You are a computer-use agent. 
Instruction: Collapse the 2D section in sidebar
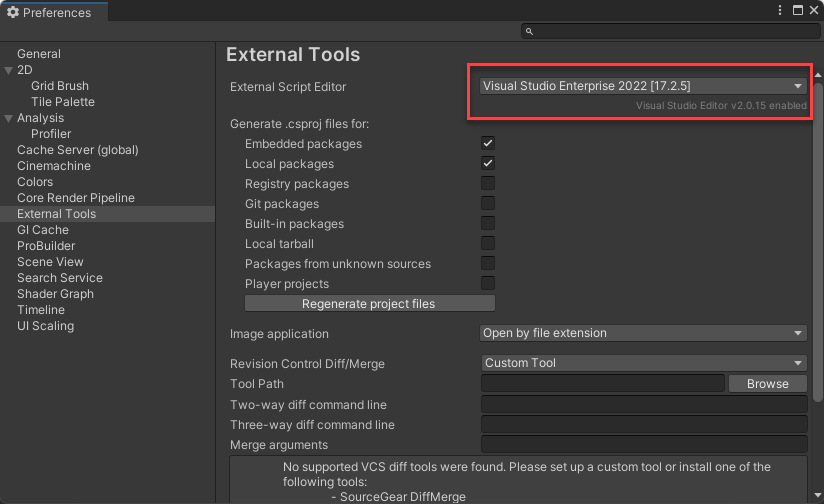click(9, 70)
